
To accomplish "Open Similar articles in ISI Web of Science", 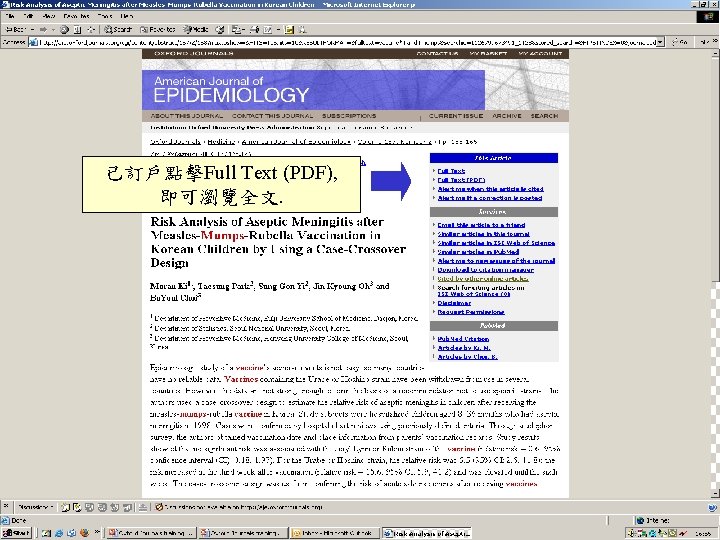I will pos(496,243).
